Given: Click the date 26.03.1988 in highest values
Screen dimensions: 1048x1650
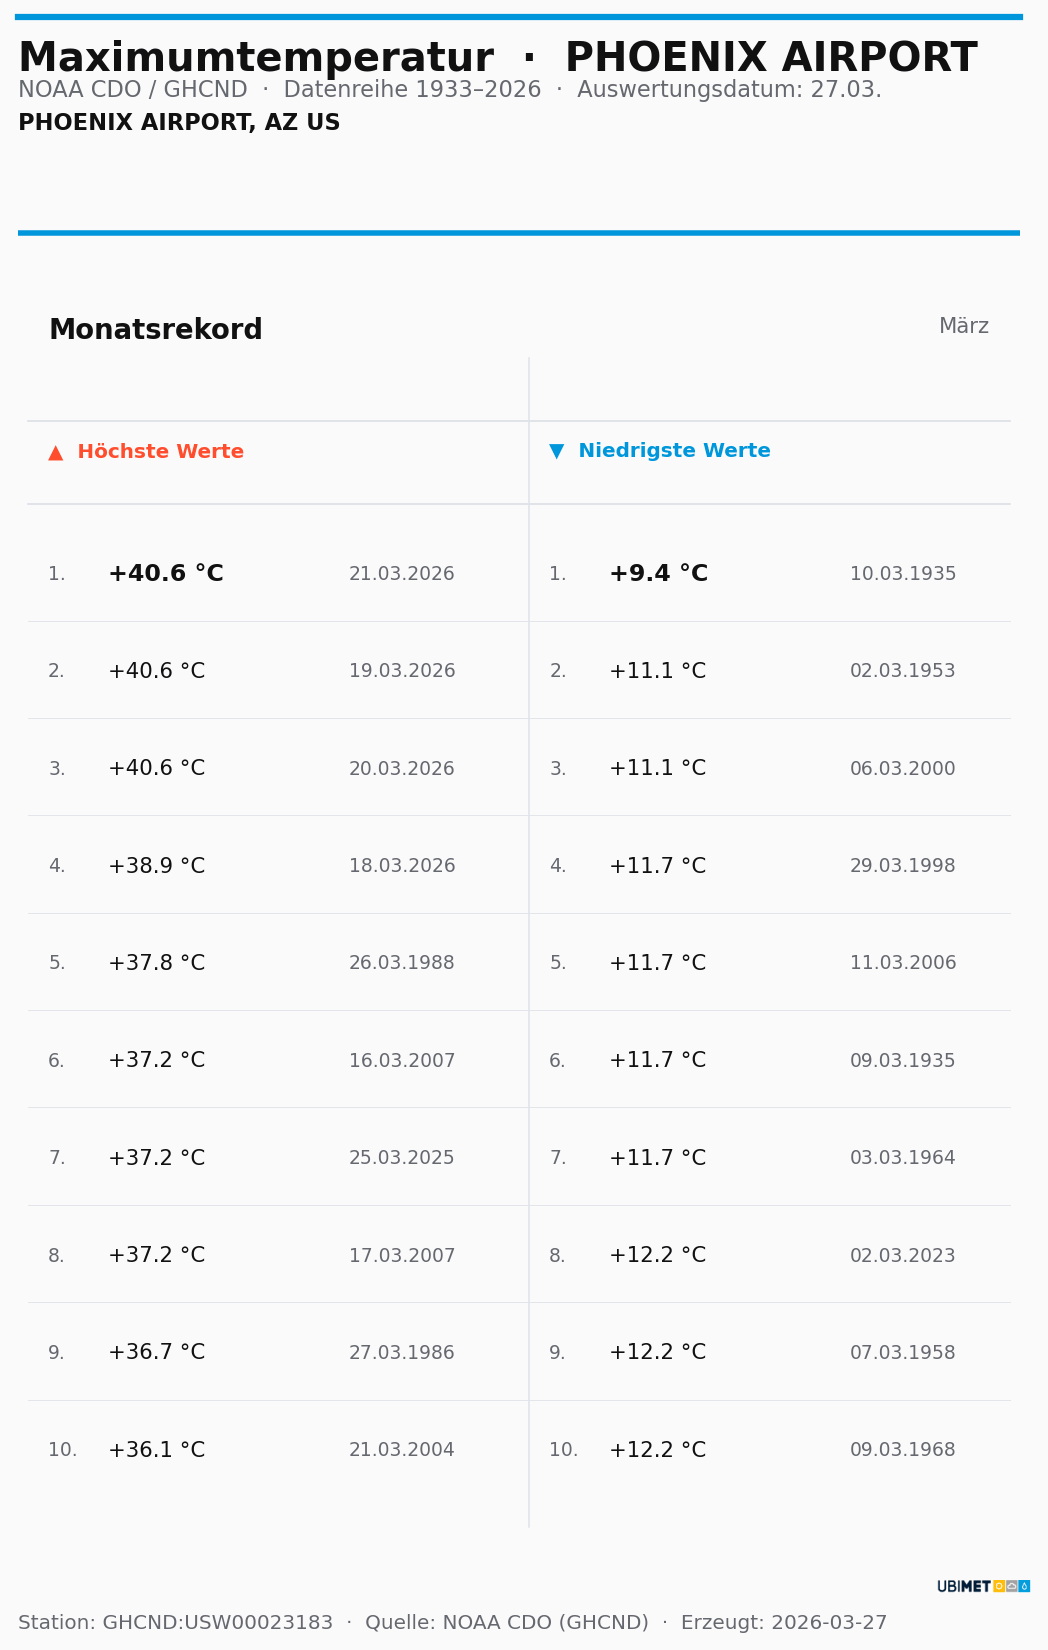Looking at the screenshot, I should 401,963.
